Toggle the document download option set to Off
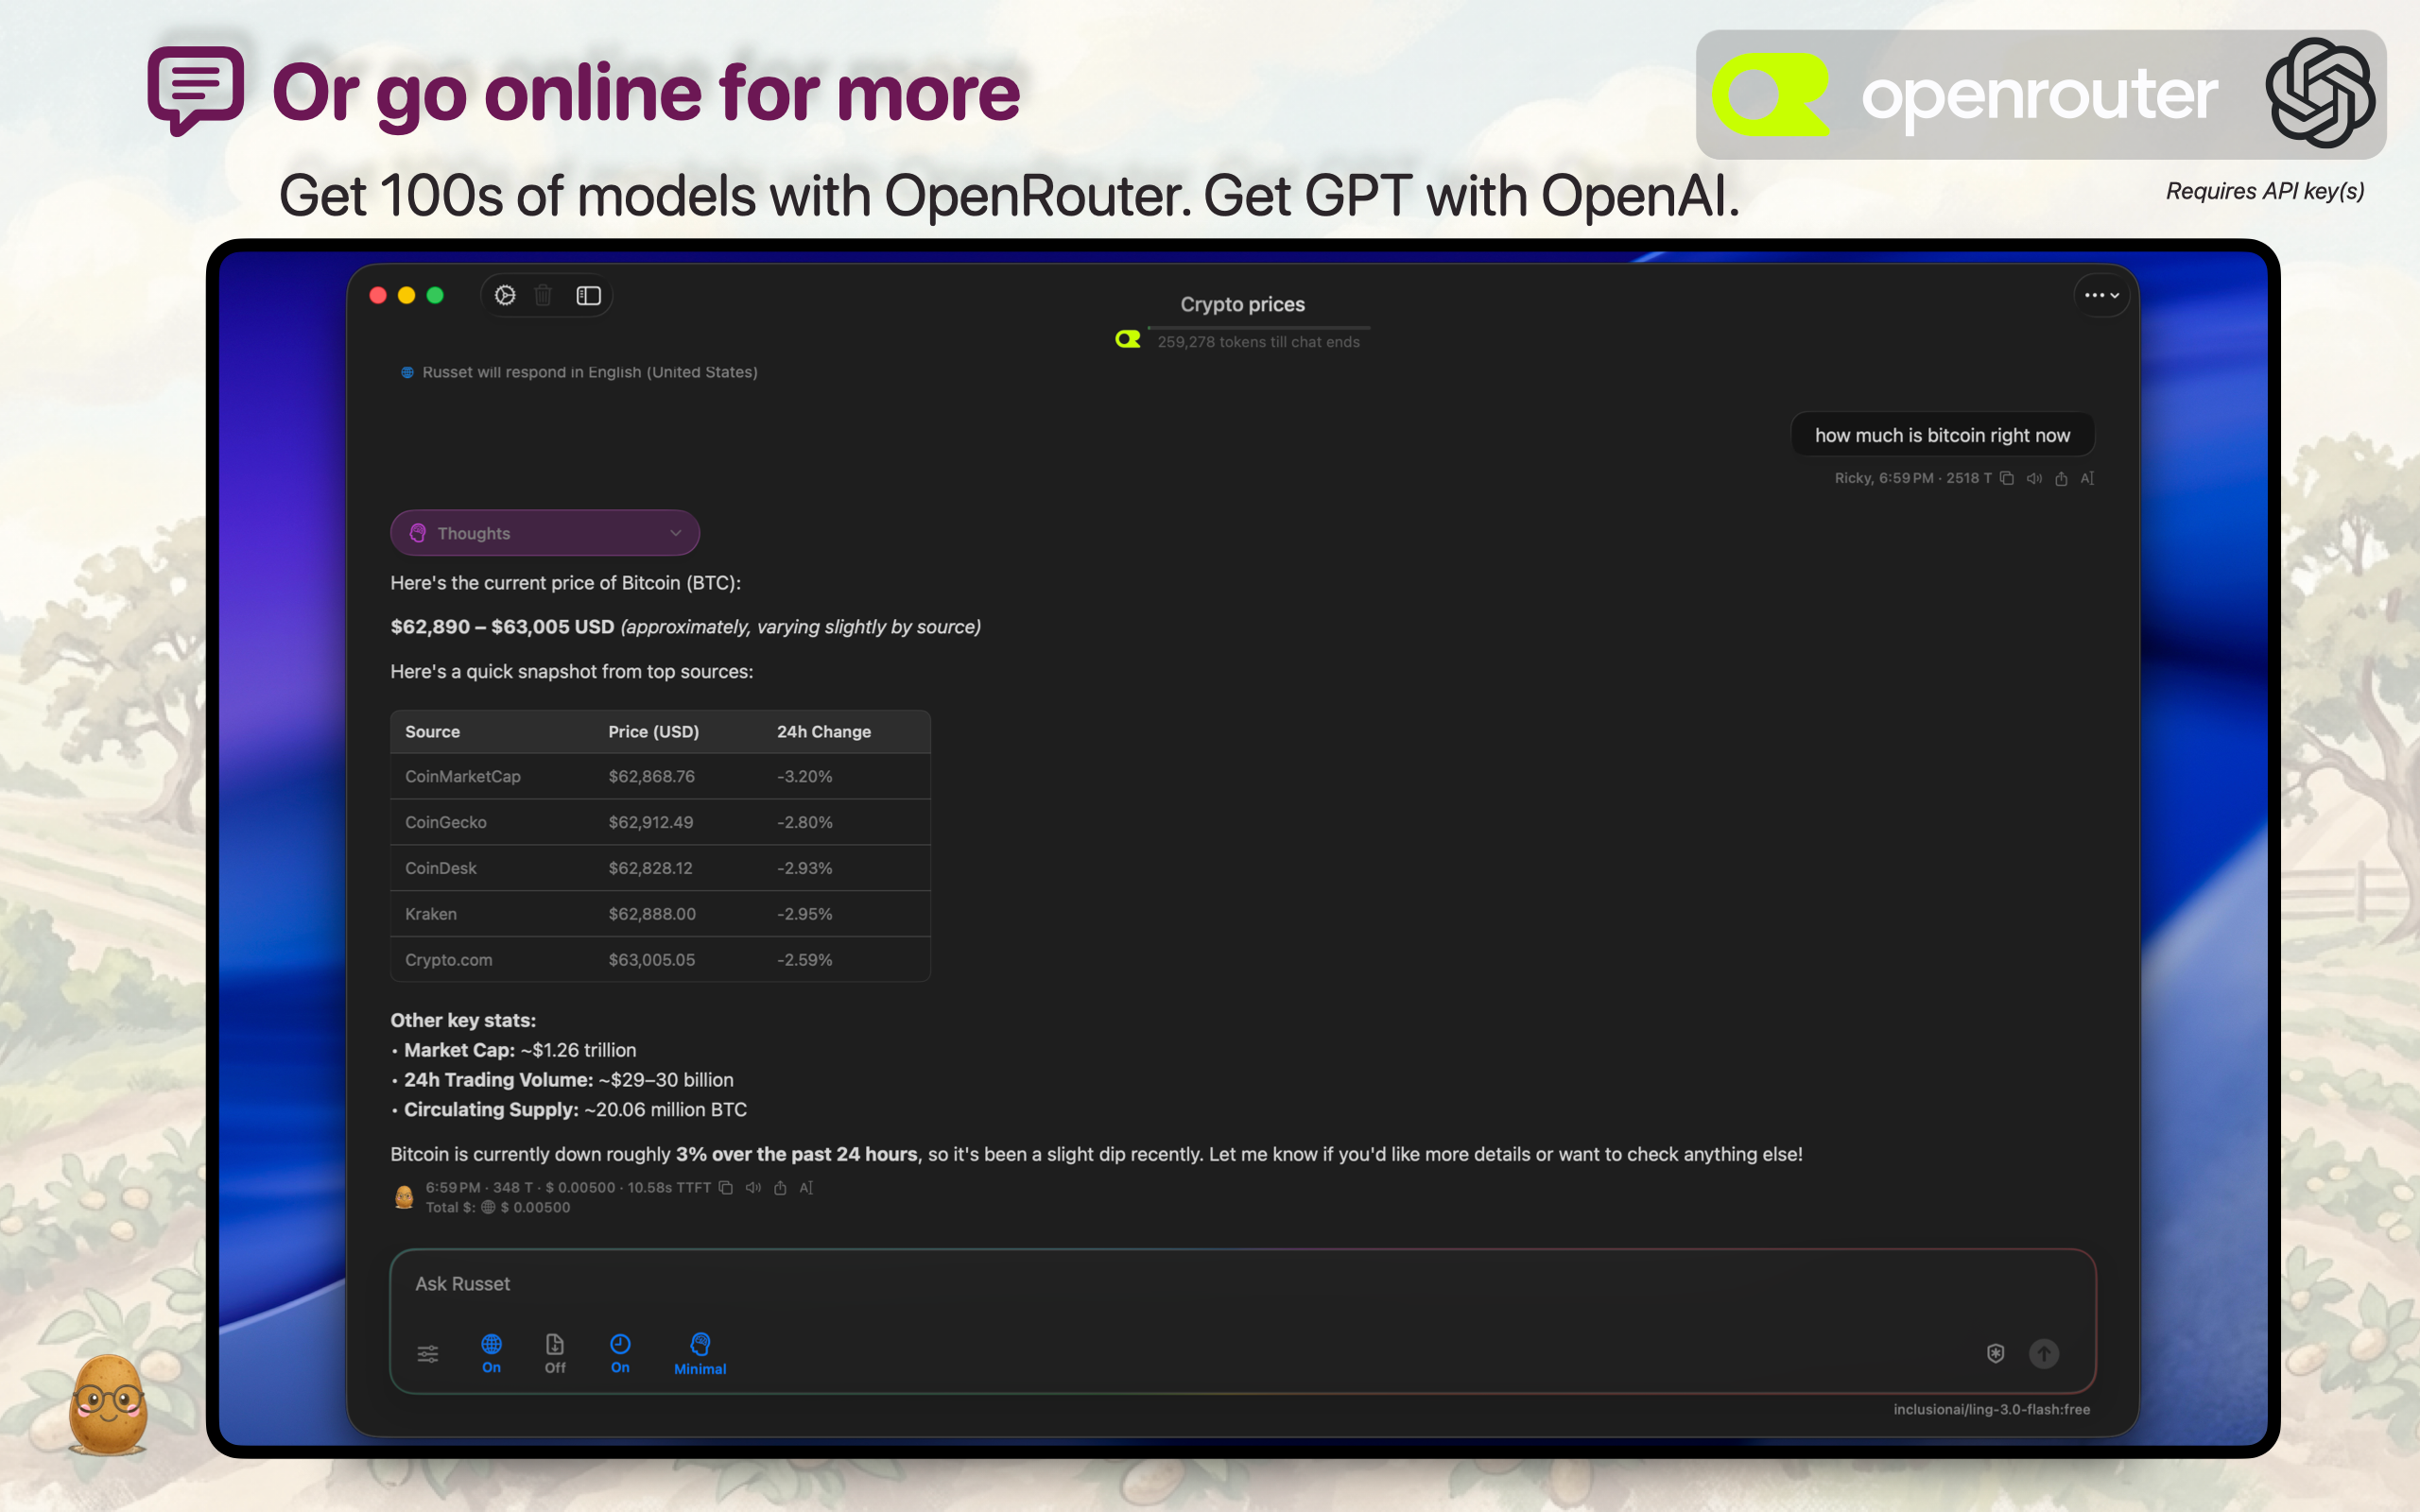 click(x=555, y=1354)
